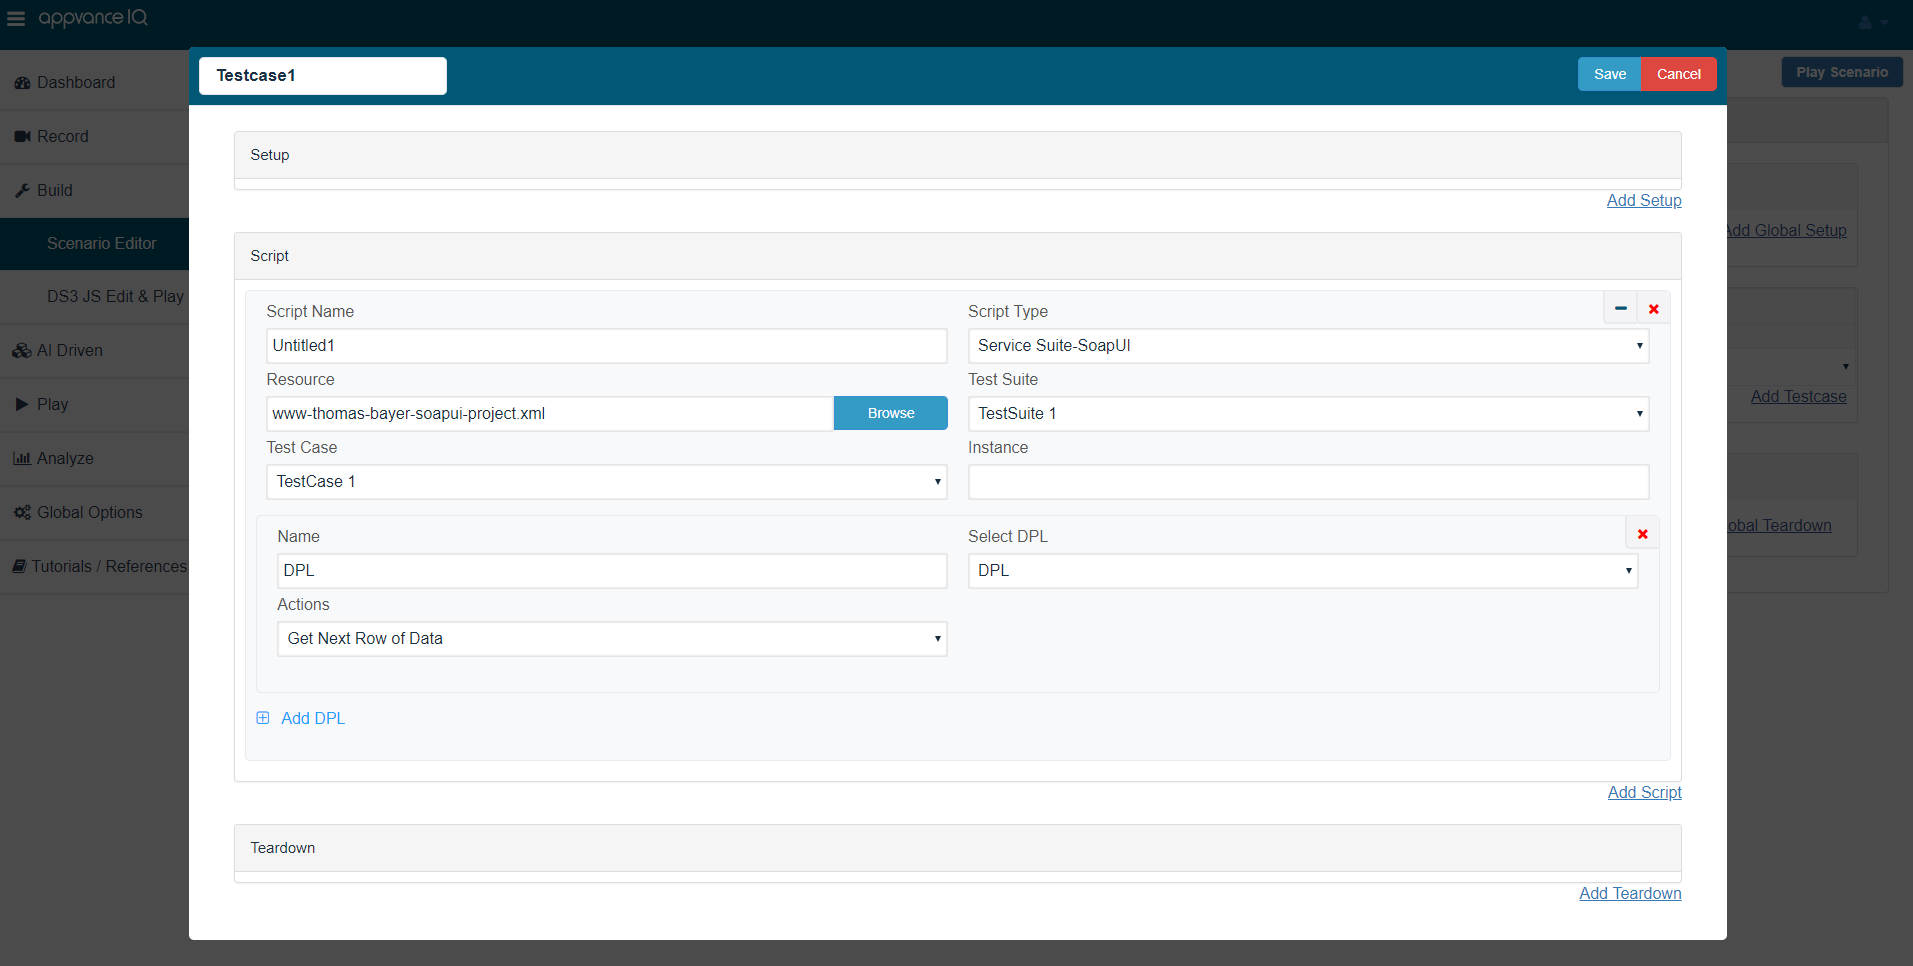Click the Add Script link

1644,792
